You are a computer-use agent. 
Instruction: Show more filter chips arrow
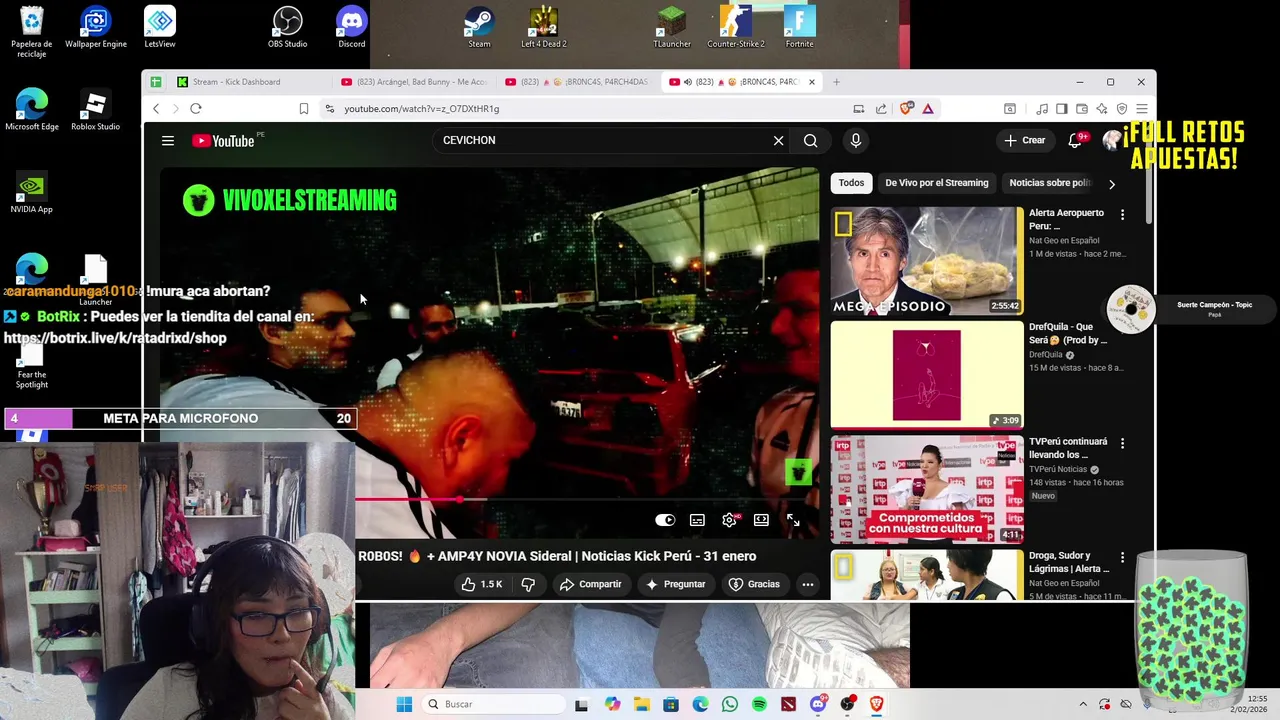coord(1111,184)
